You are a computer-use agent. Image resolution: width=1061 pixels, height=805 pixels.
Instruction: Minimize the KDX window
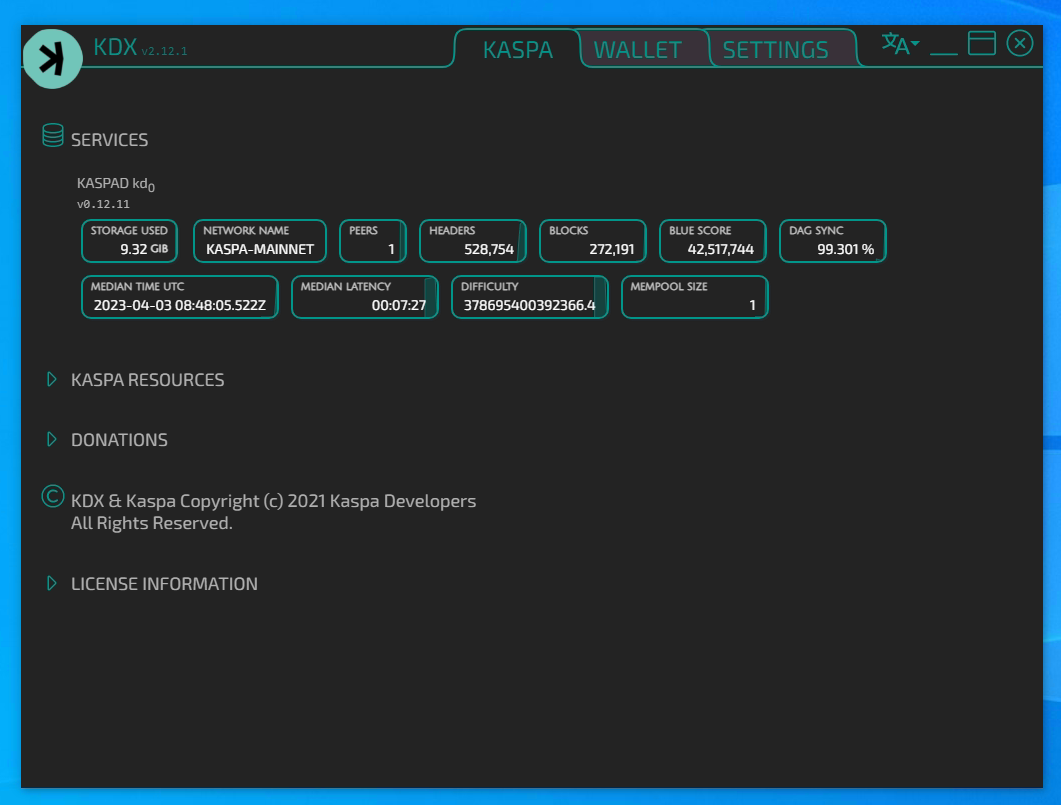point(943,51)
